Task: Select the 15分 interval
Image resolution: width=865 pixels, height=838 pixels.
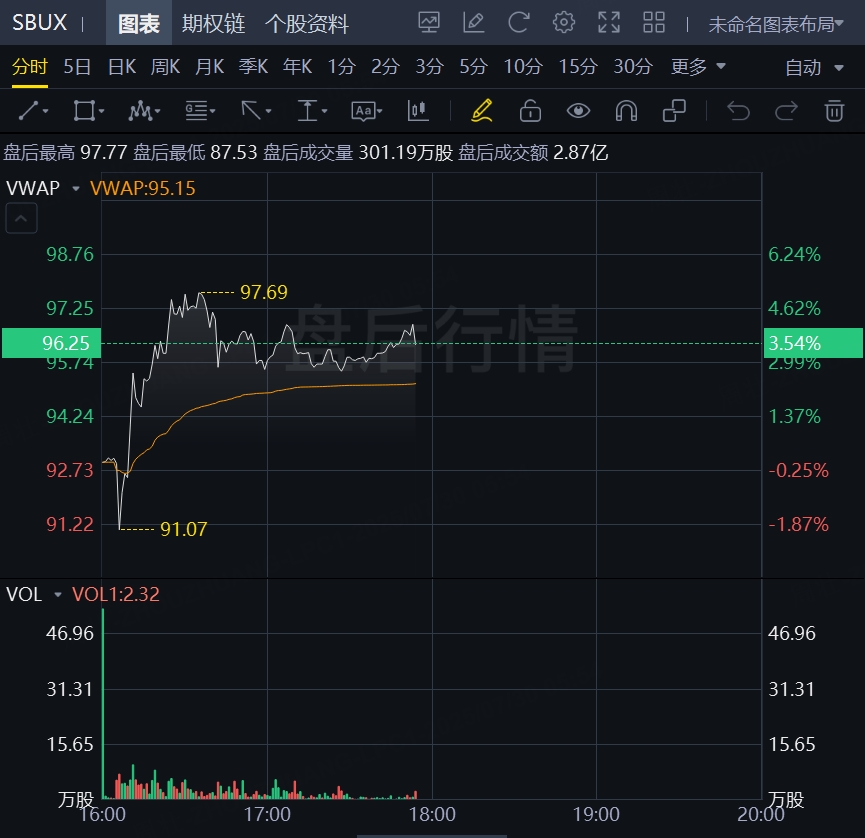Action: click(578, 67)
